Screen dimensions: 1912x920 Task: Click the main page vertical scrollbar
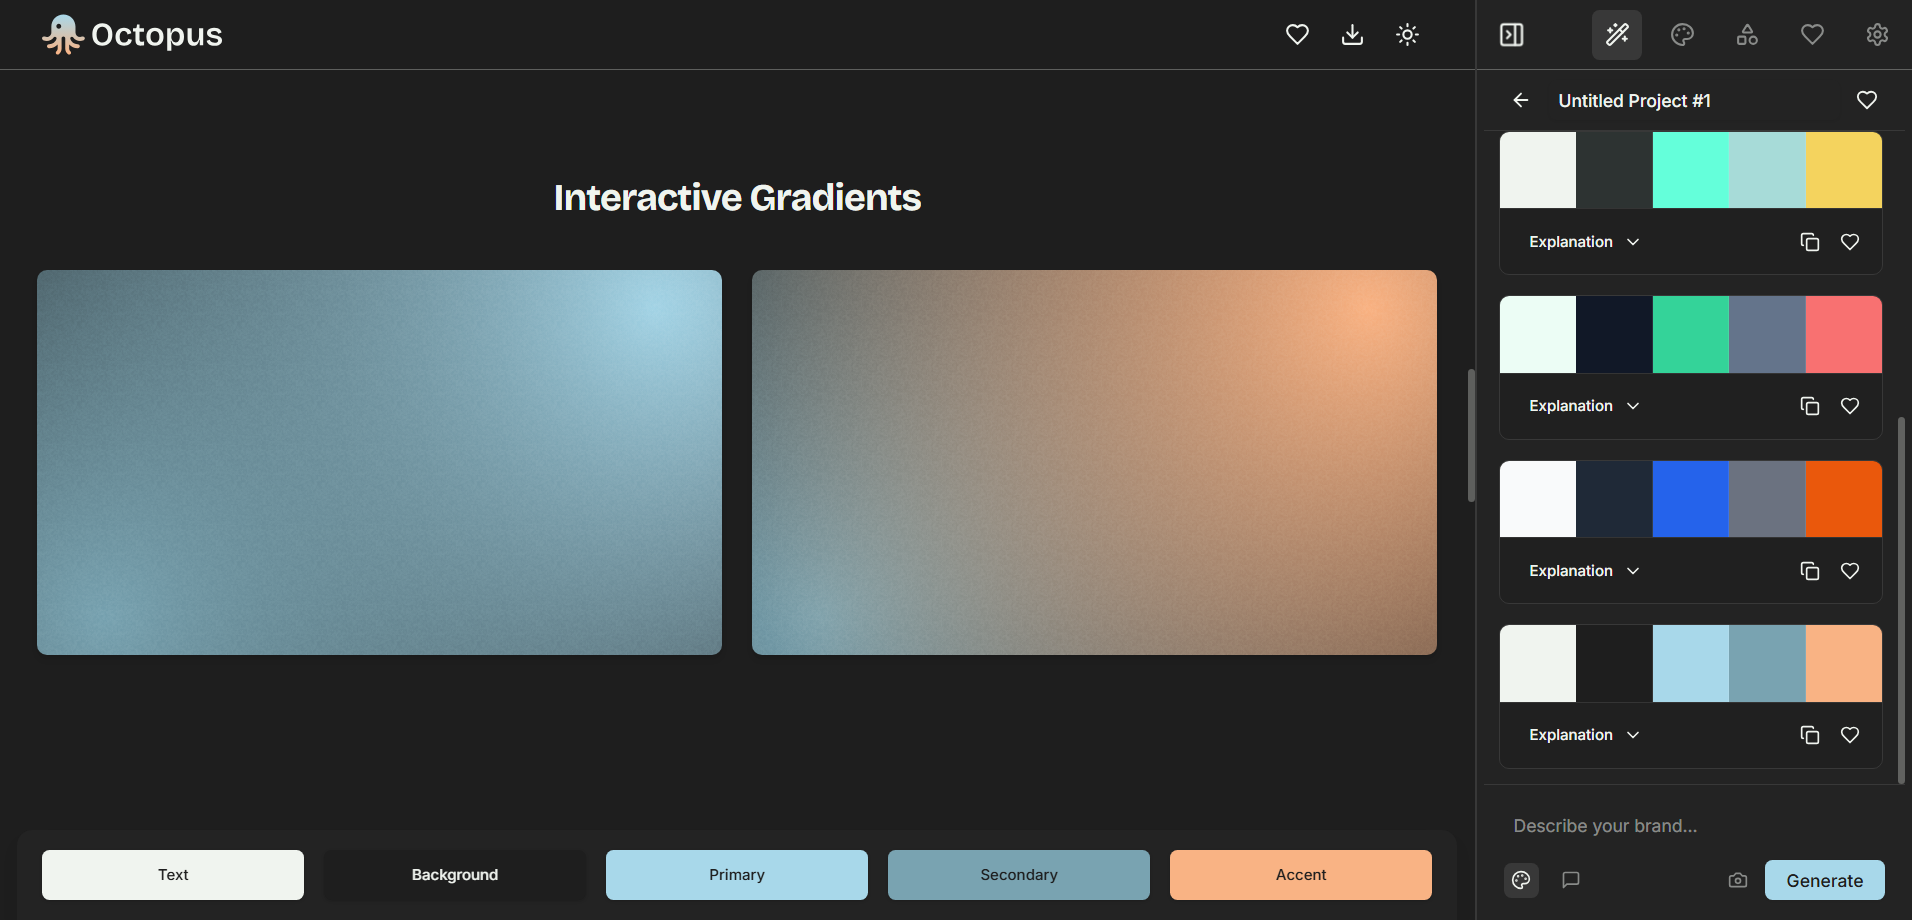pyautogui.click(x=1471, y=435)
